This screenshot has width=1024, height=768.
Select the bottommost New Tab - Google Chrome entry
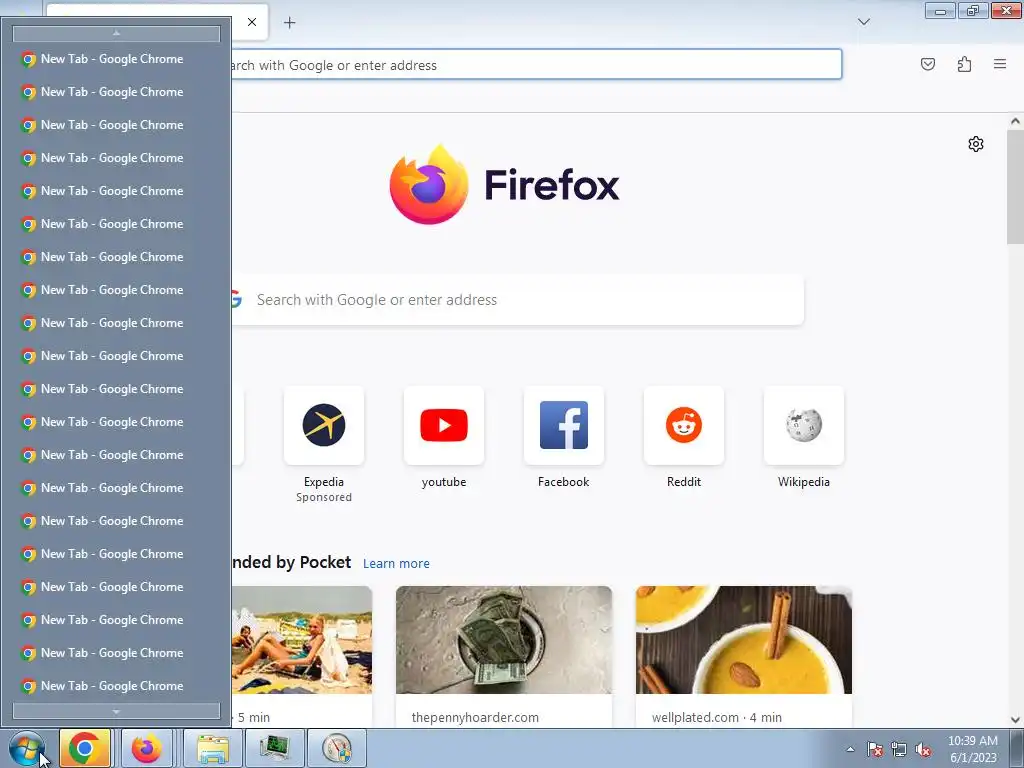116,686
